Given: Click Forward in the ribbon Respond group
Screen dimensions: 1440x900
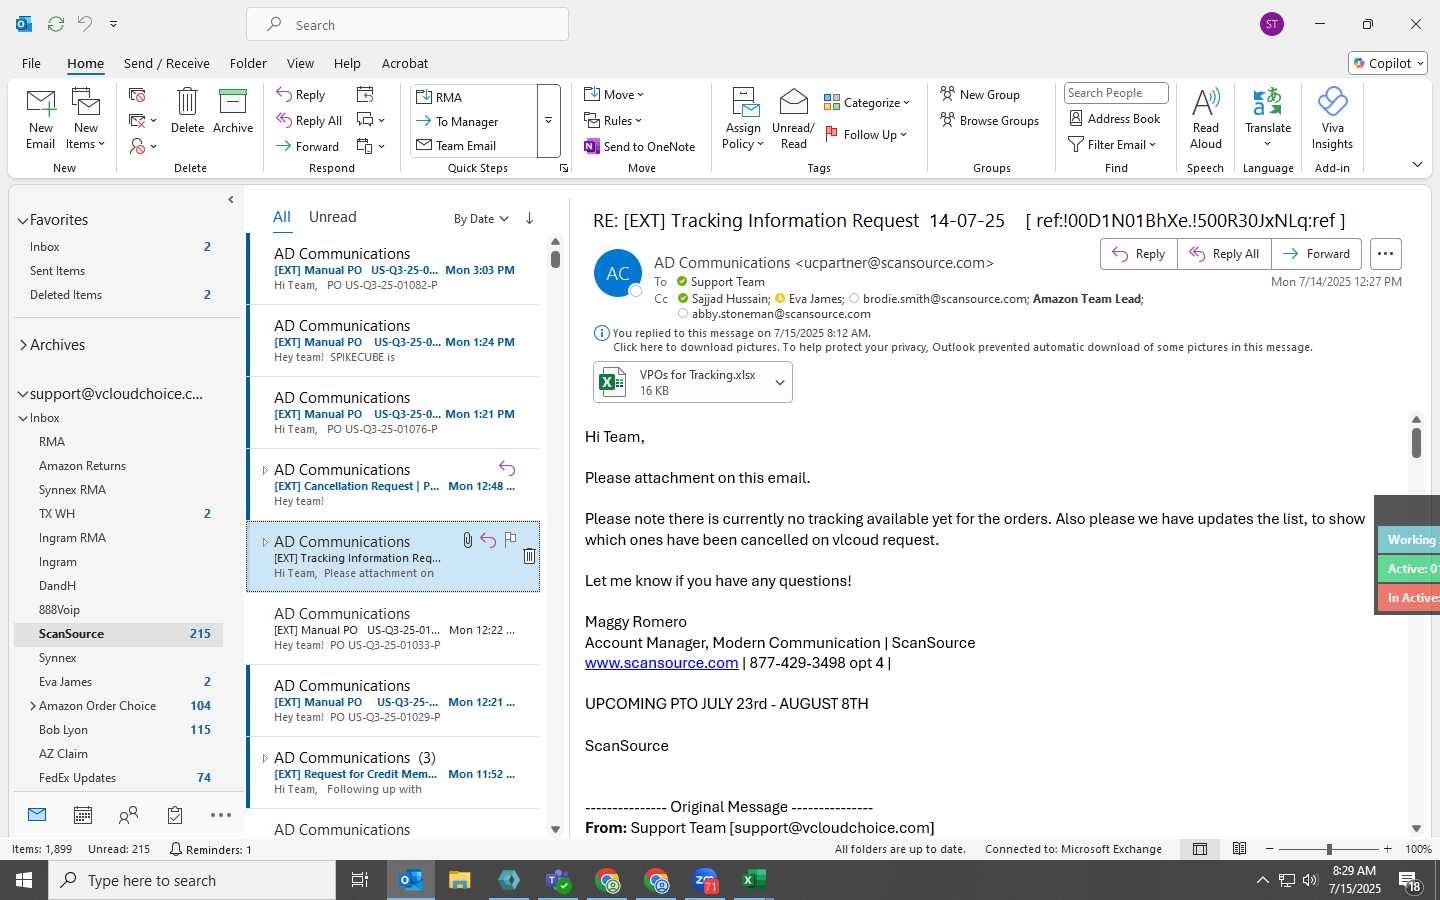Looking at the screenshot, I should 308,146.
